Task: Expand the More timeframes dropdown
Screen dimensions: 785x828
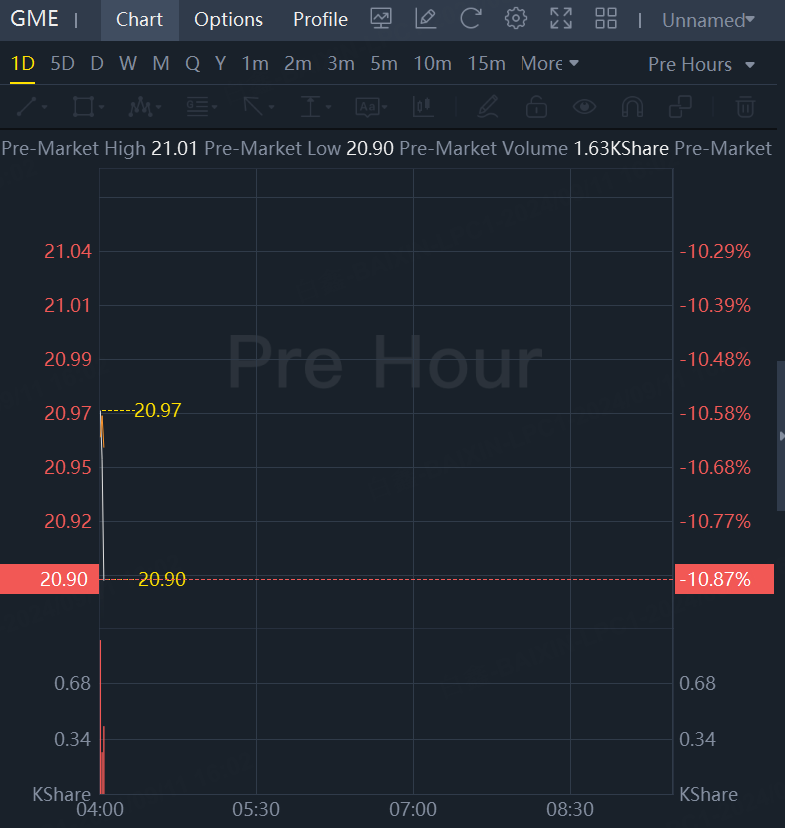Action: (550, 64)
